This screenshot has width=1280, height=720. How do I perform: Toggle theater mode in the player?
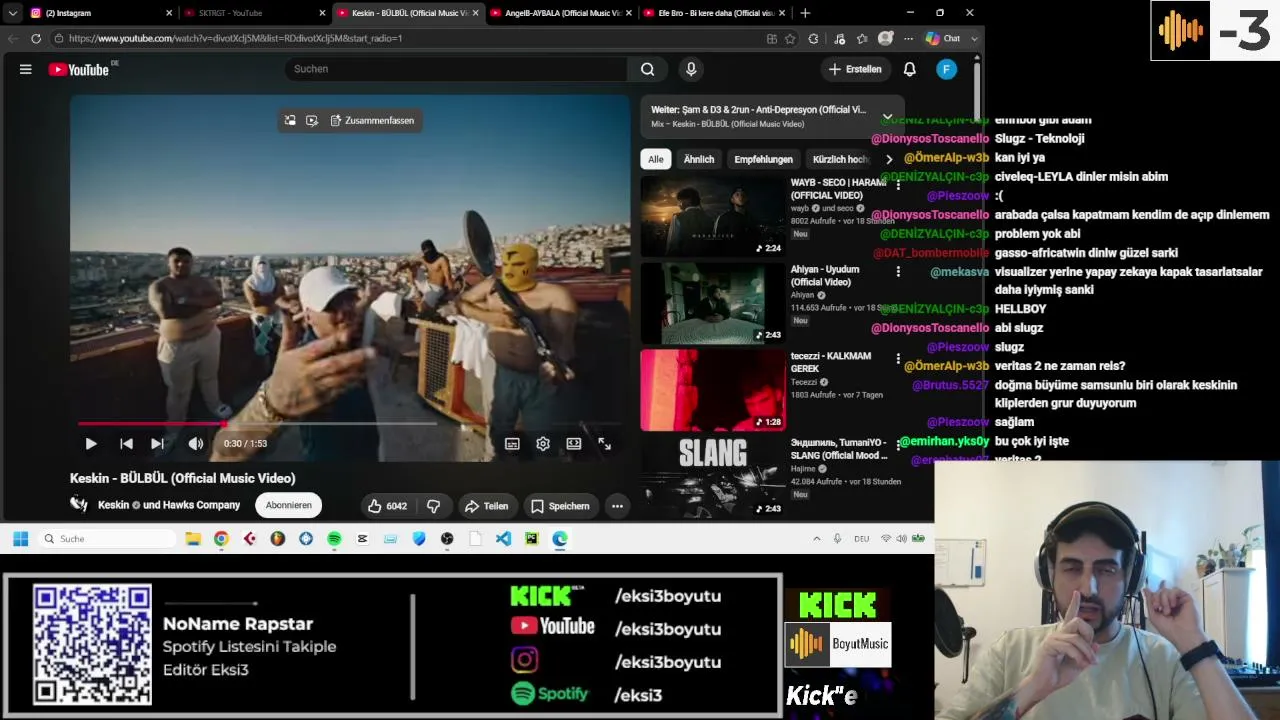(574, 444)
